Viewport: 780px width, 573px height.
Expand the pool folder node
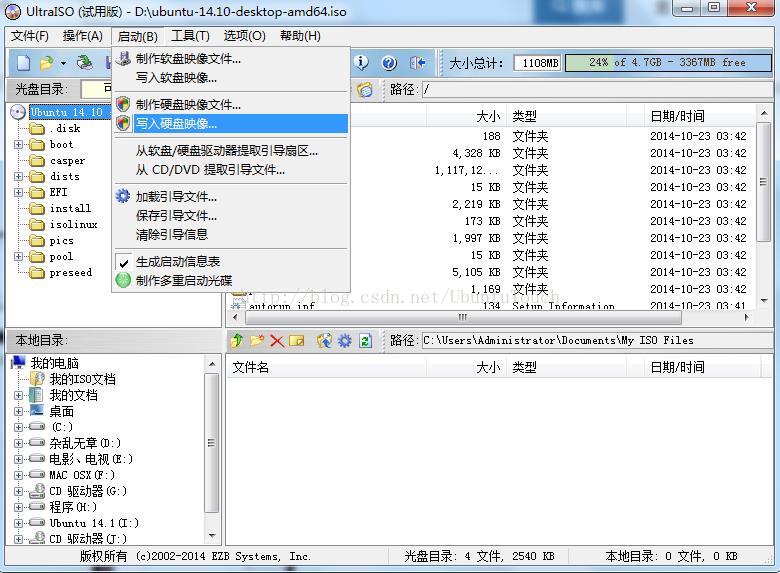coord(18,257)
